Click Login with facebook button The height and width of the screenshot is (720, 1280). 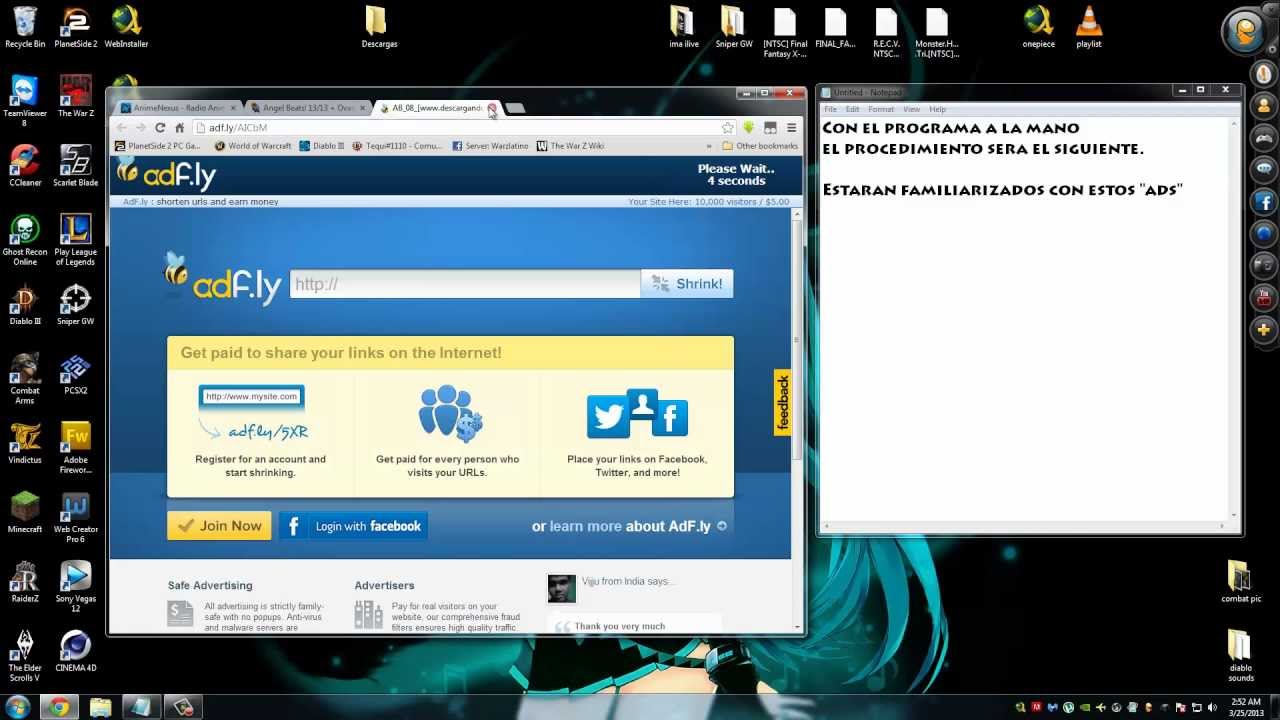click(x=353, y=526)
